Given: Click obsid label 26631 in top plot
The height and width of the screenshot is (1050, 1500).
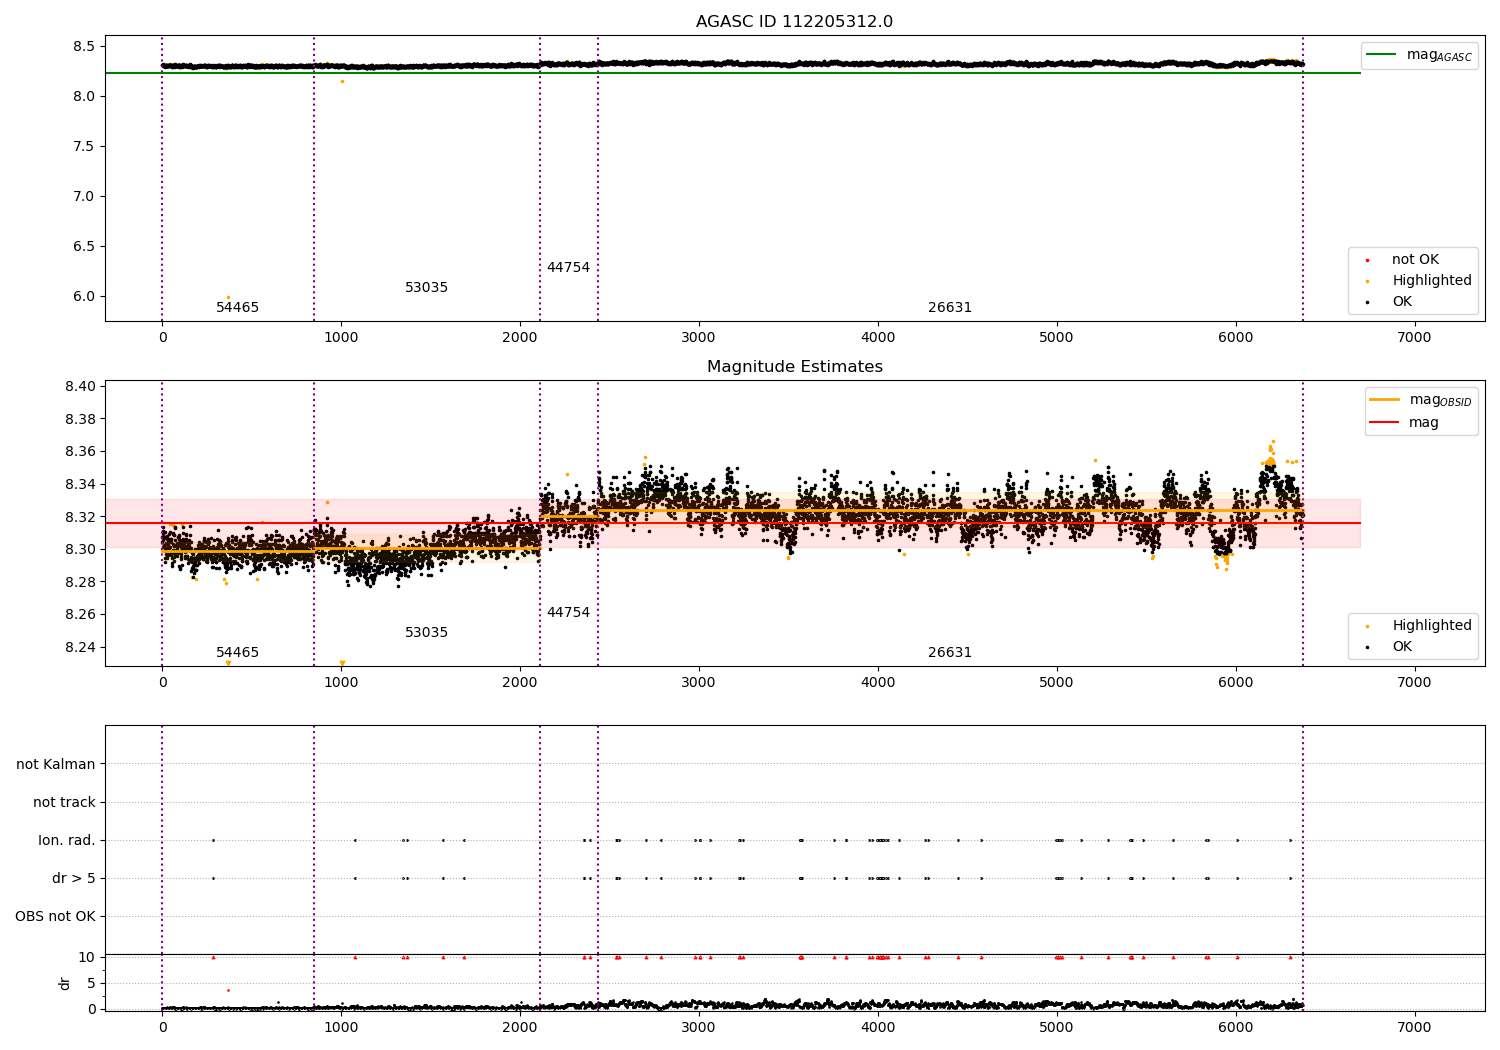Looking at the screenshot, I should coord(950,308).
